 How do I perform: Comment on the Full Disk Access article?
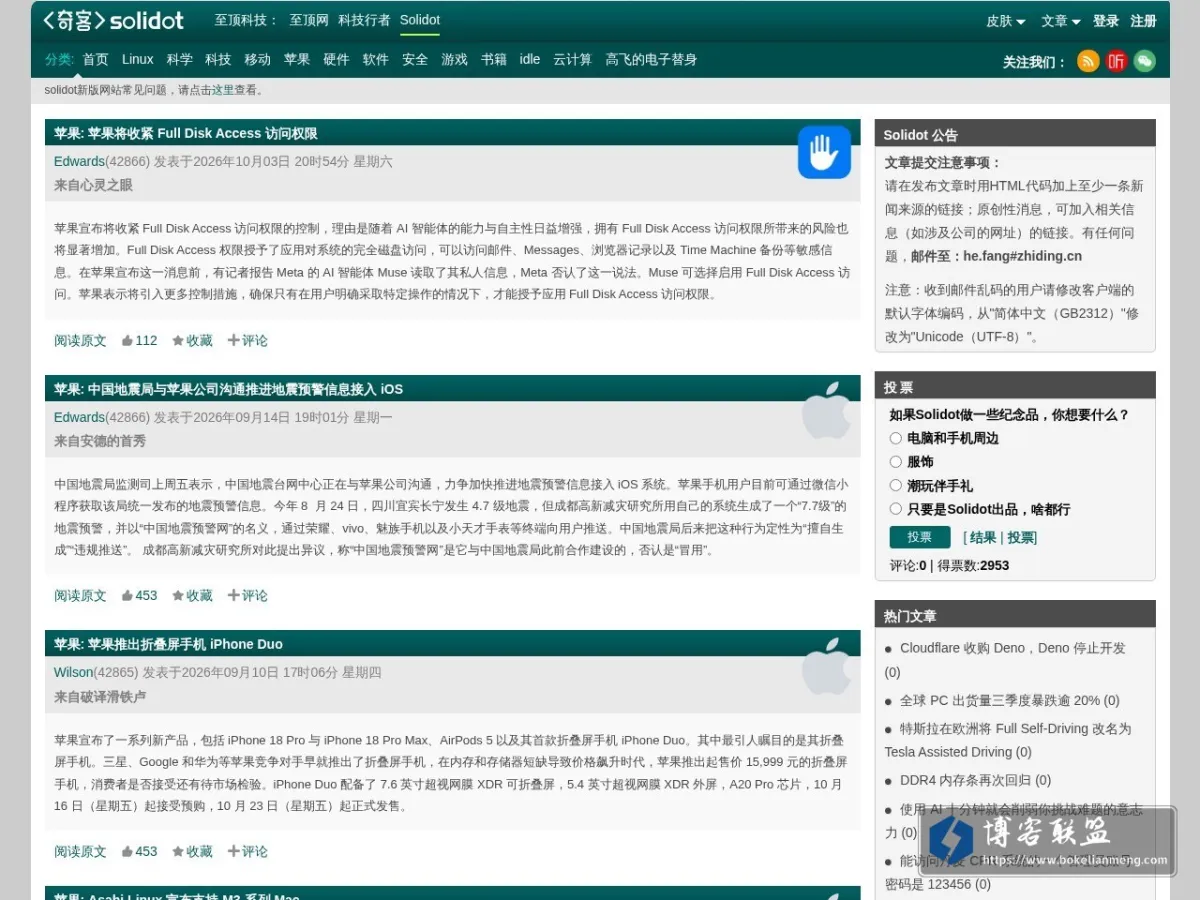coord(248,340)
